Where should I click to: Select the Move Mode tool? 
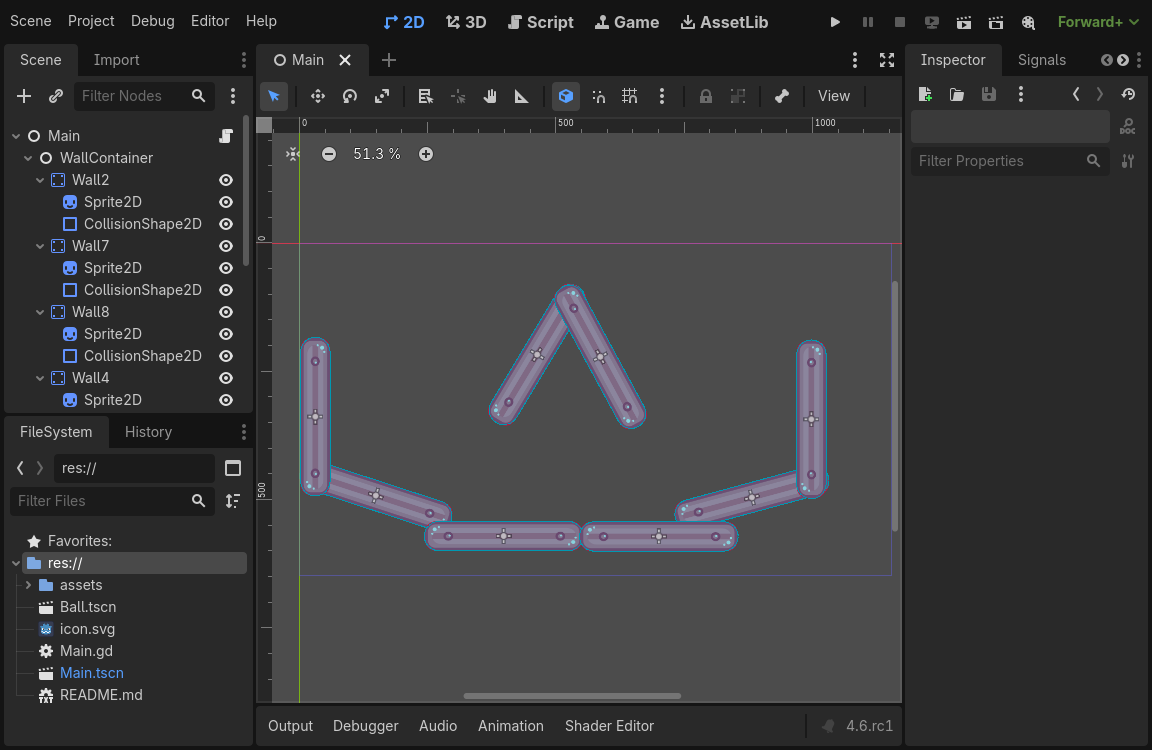click(x=318, y=96)
